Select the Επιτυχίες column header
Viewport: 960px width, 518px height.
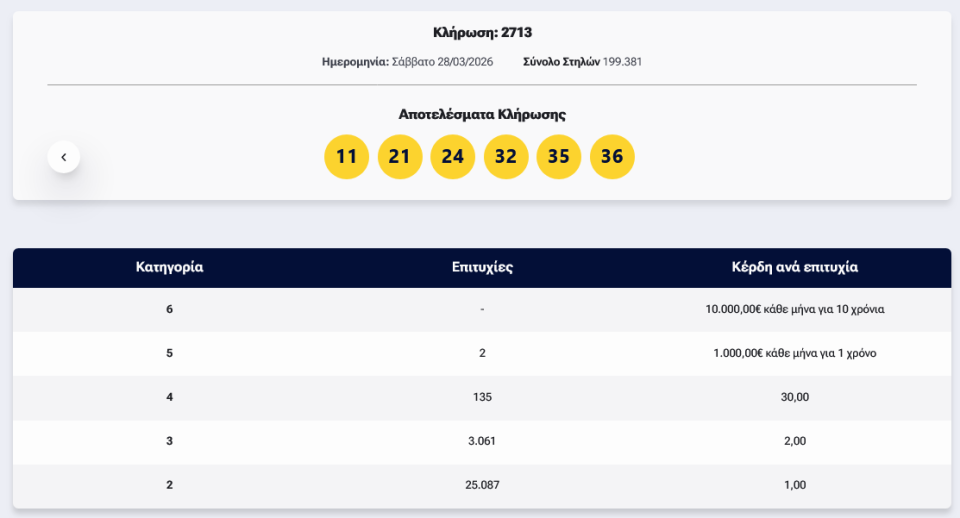tap(482, 268)
